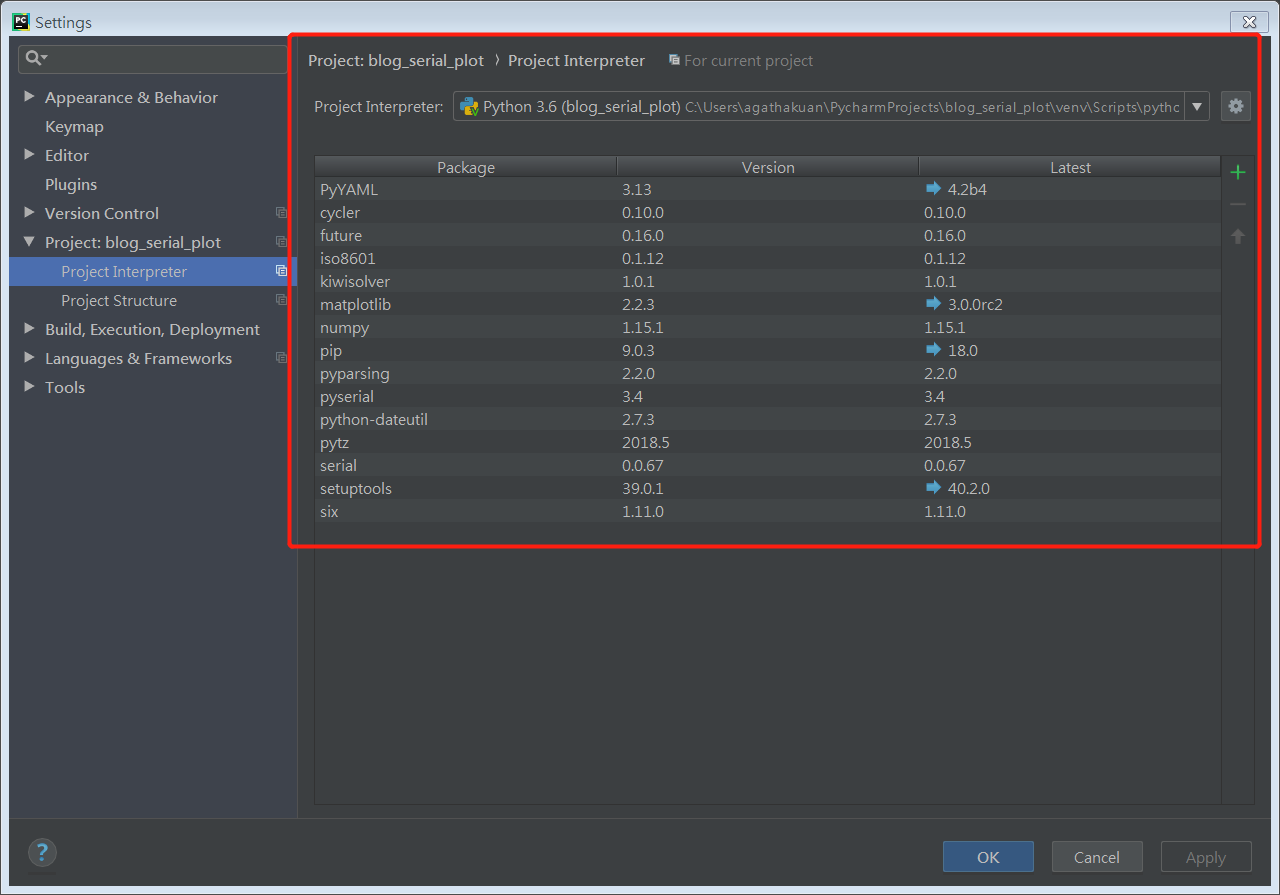Expand the Build, Execution, Deployment section
Image resolution: width=1280 pixels, height=895 pixels.
pos(28,329)
